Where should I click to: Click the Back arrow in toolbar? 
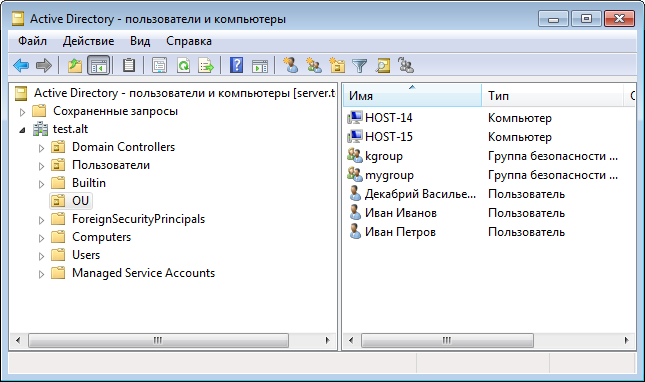[21, 65]
